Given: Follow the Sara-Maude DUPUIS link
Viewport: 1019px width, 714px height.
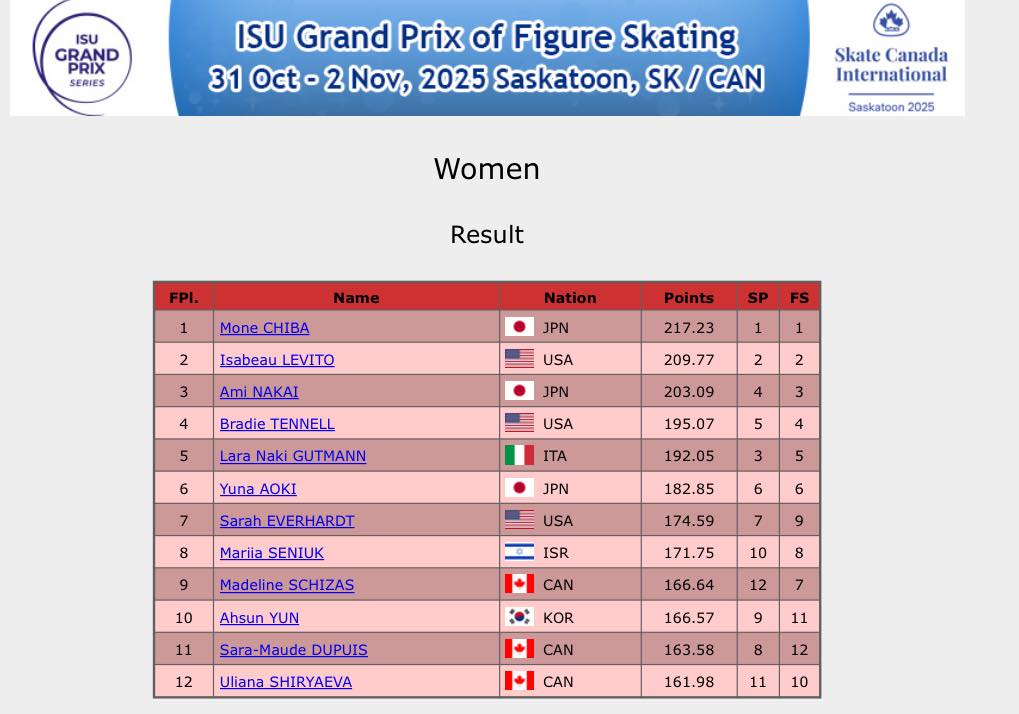Looking at the screenshot, I should (294, 650).
